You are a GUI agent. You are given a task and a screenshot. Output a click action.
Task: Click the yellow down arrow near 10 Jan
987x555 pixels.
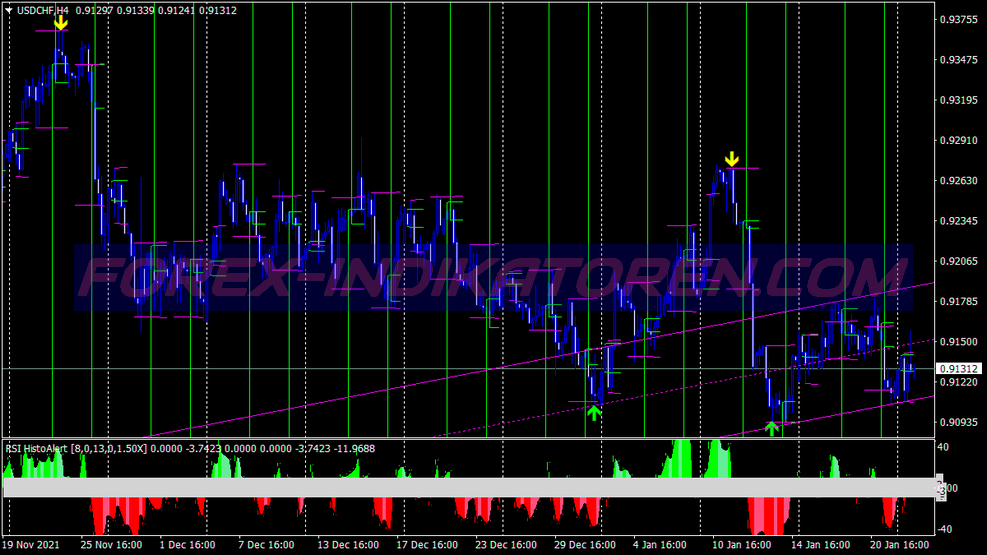point(731,159)
